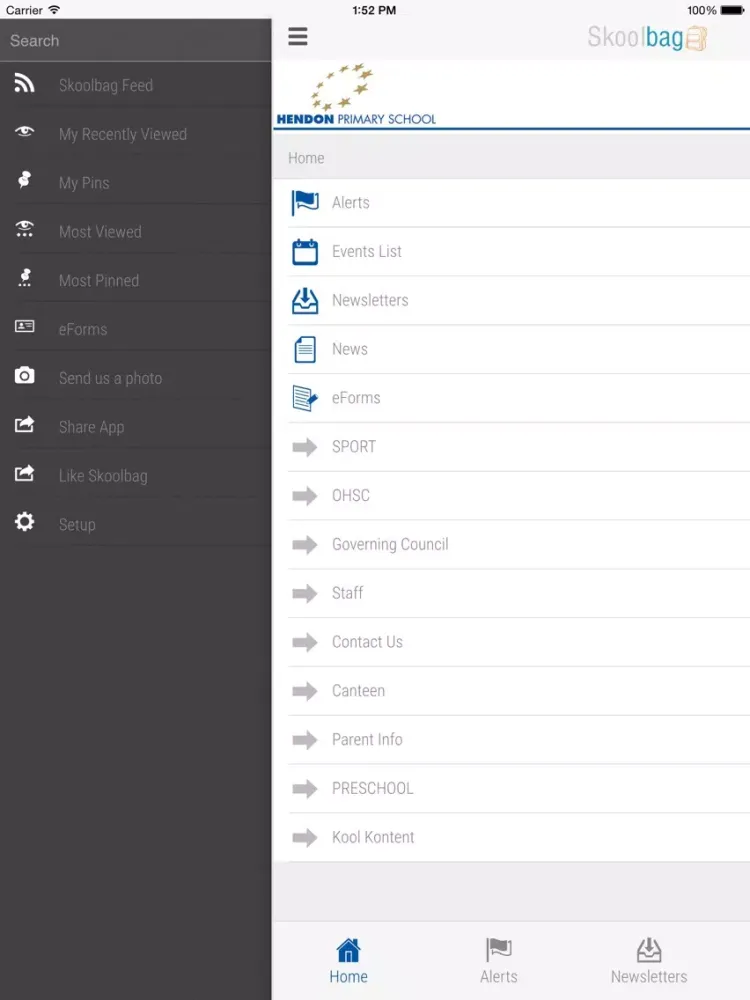
Task: Tap the Wi-Fi indicator in status bar
Action: pyautogui.click(x=55, y=10)
